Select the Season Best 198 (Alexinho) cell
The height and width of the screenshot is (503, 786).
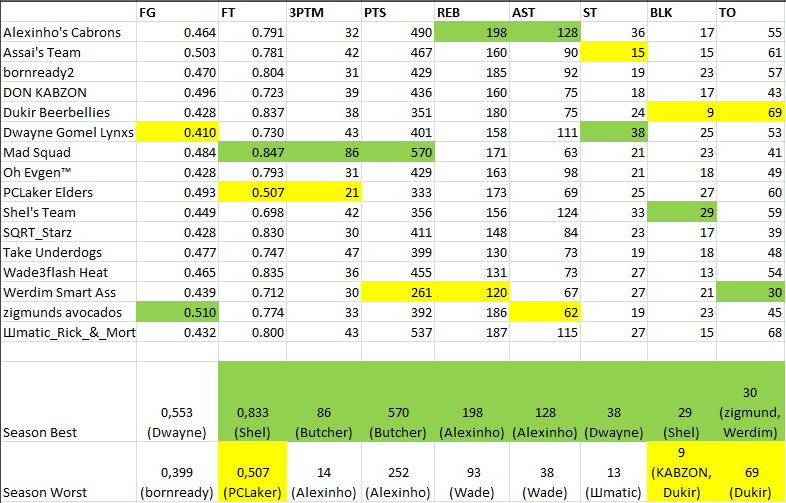pyautogui.click(x=472, y=402)
